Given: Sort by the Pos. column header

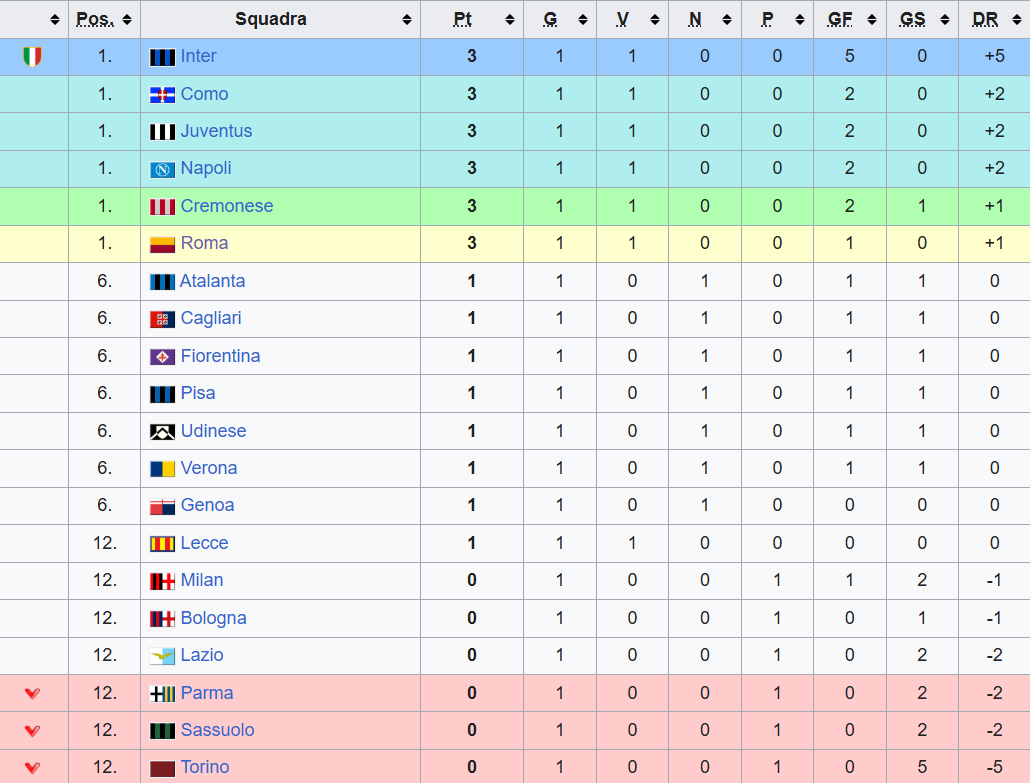Looking at the screenshot, I should point(95,19).
